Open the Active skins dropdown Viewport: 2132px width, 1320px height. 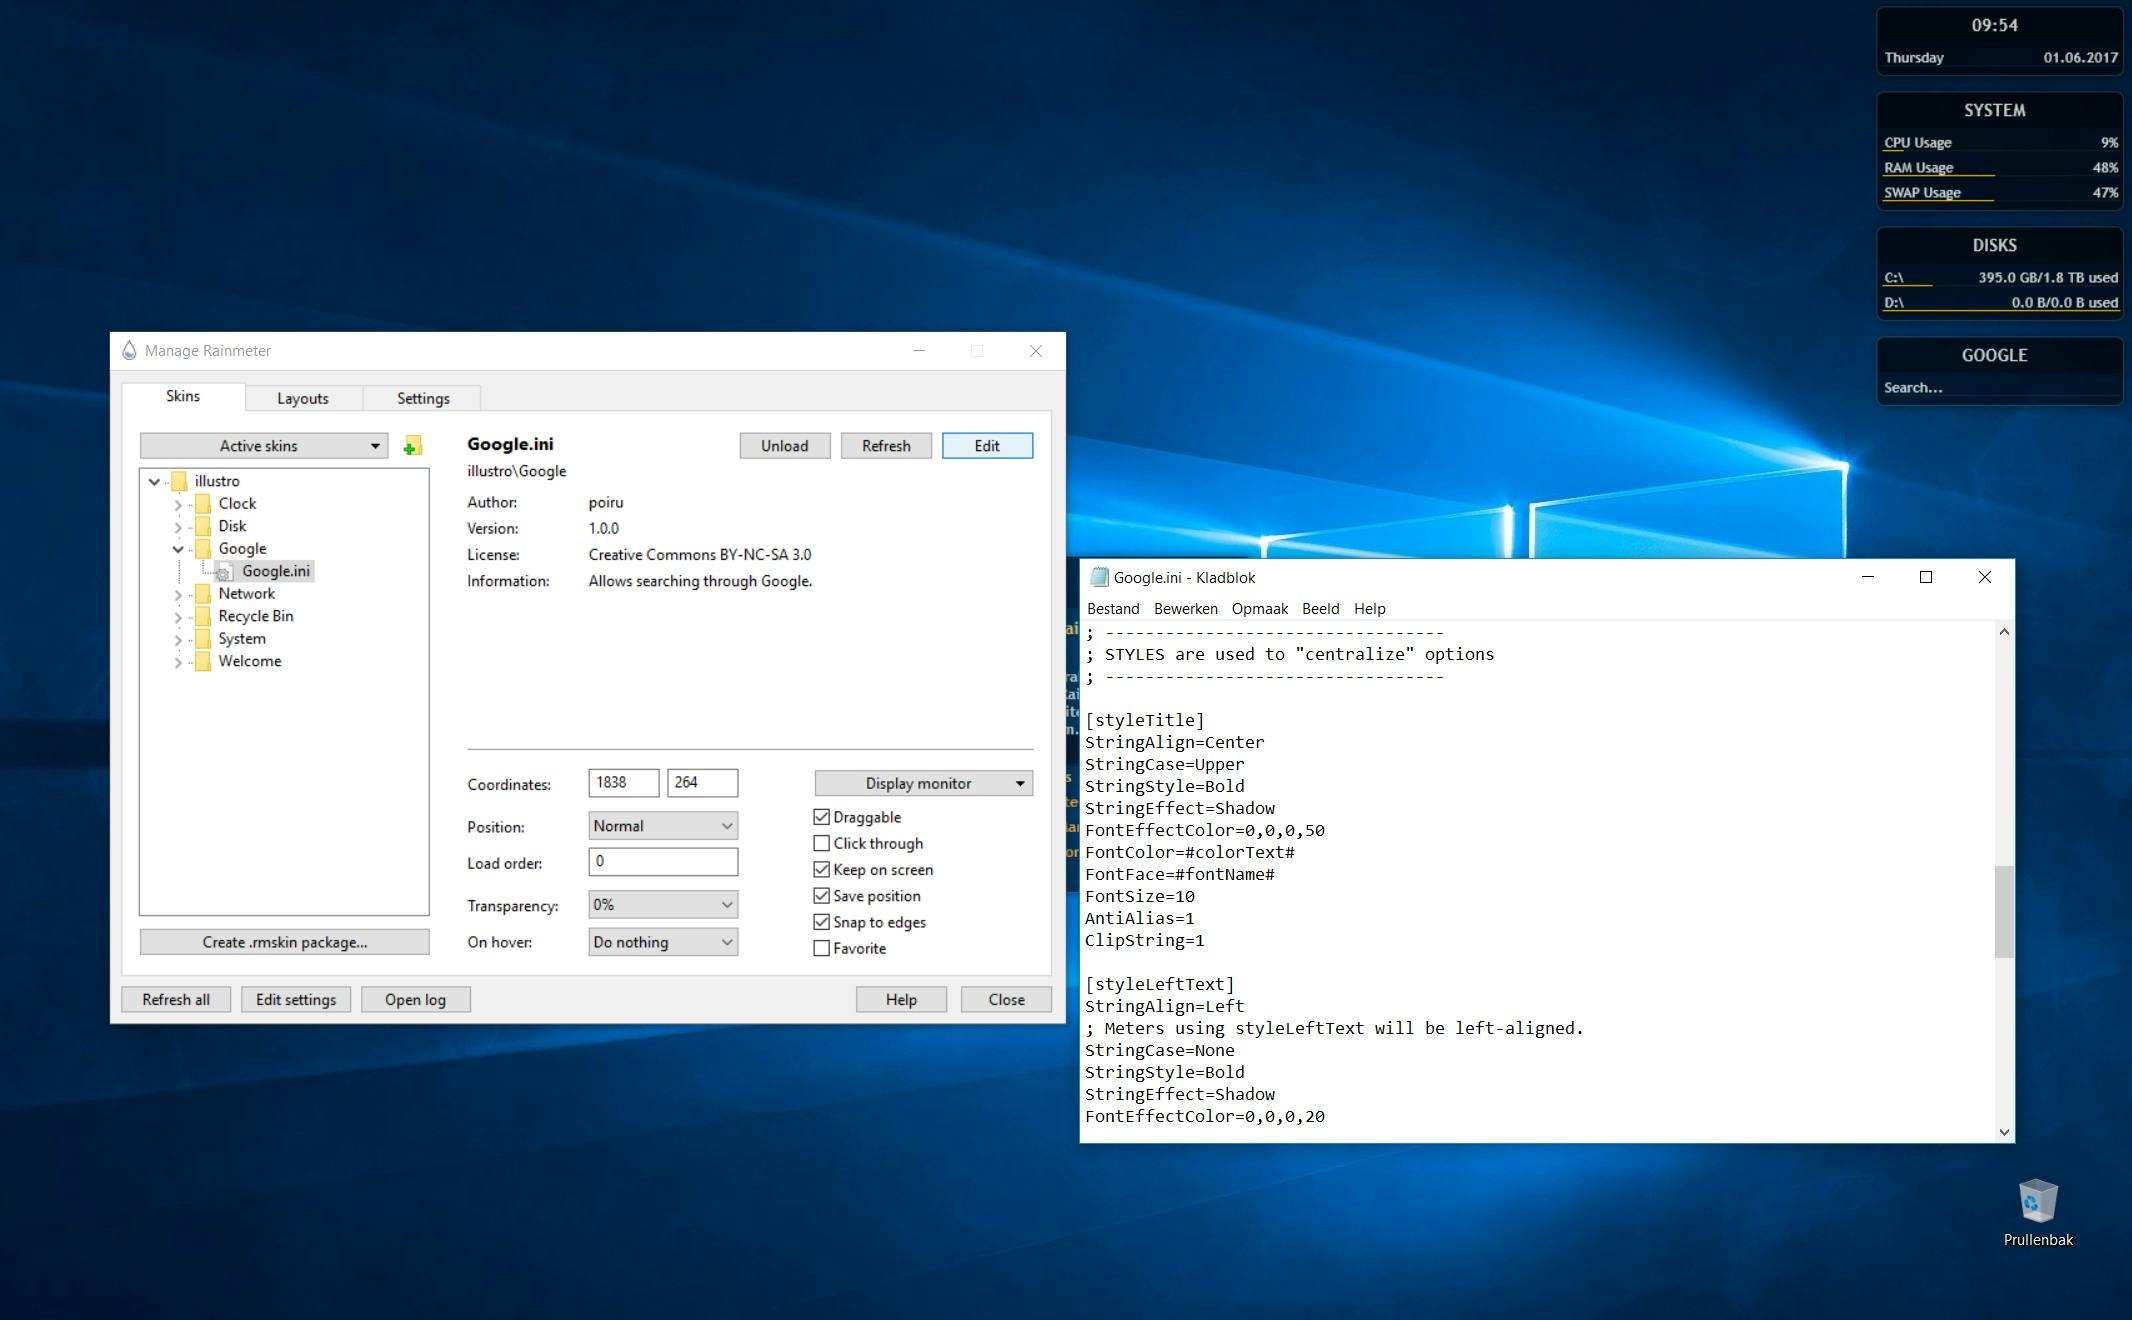click(x=264, y=446)
